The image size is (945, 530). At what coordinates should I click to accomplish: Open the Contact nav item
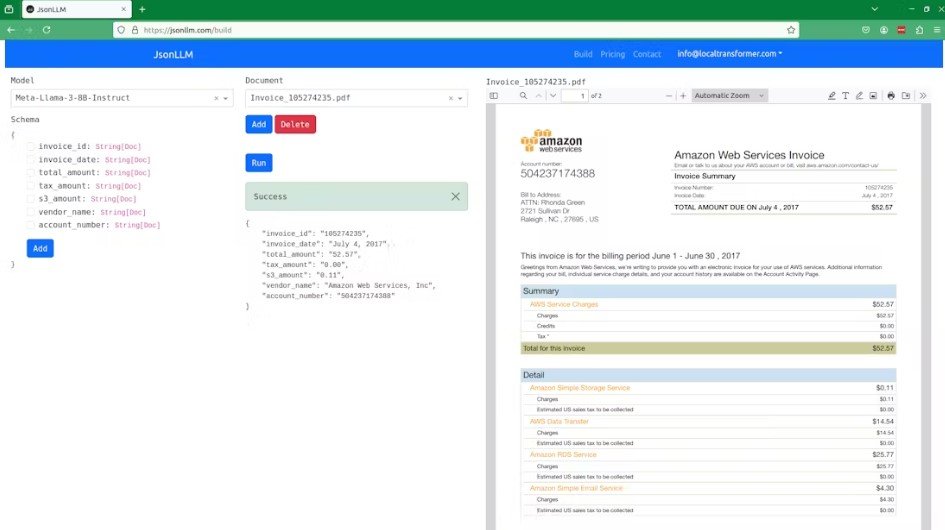click(x=647, y=54)
